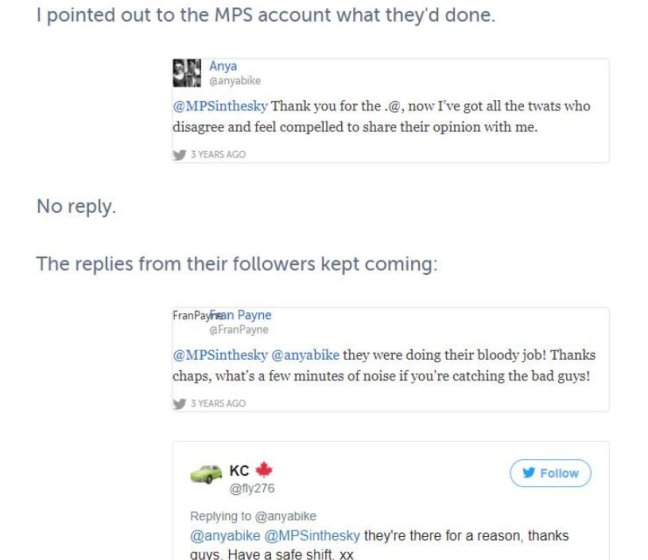
Task: Click the @anyabike handle under Anya's name
Action: [x=235, y=81]
